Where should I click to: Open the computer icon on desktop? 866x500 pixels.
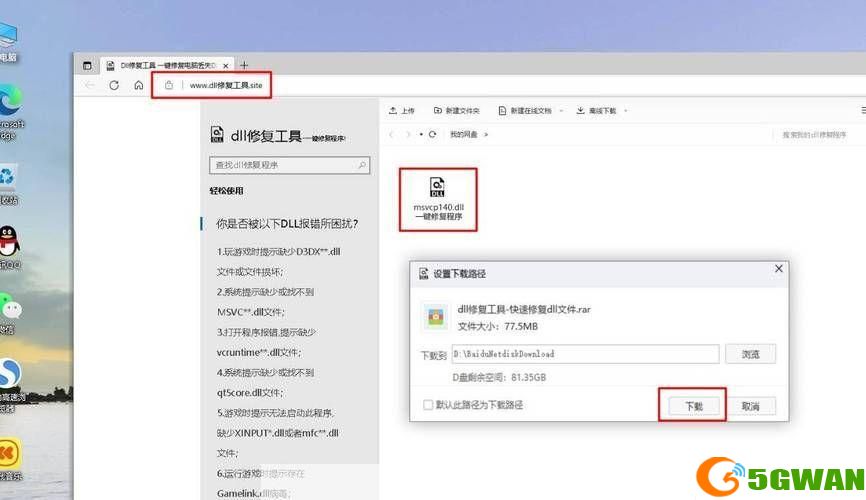(8, 41)
